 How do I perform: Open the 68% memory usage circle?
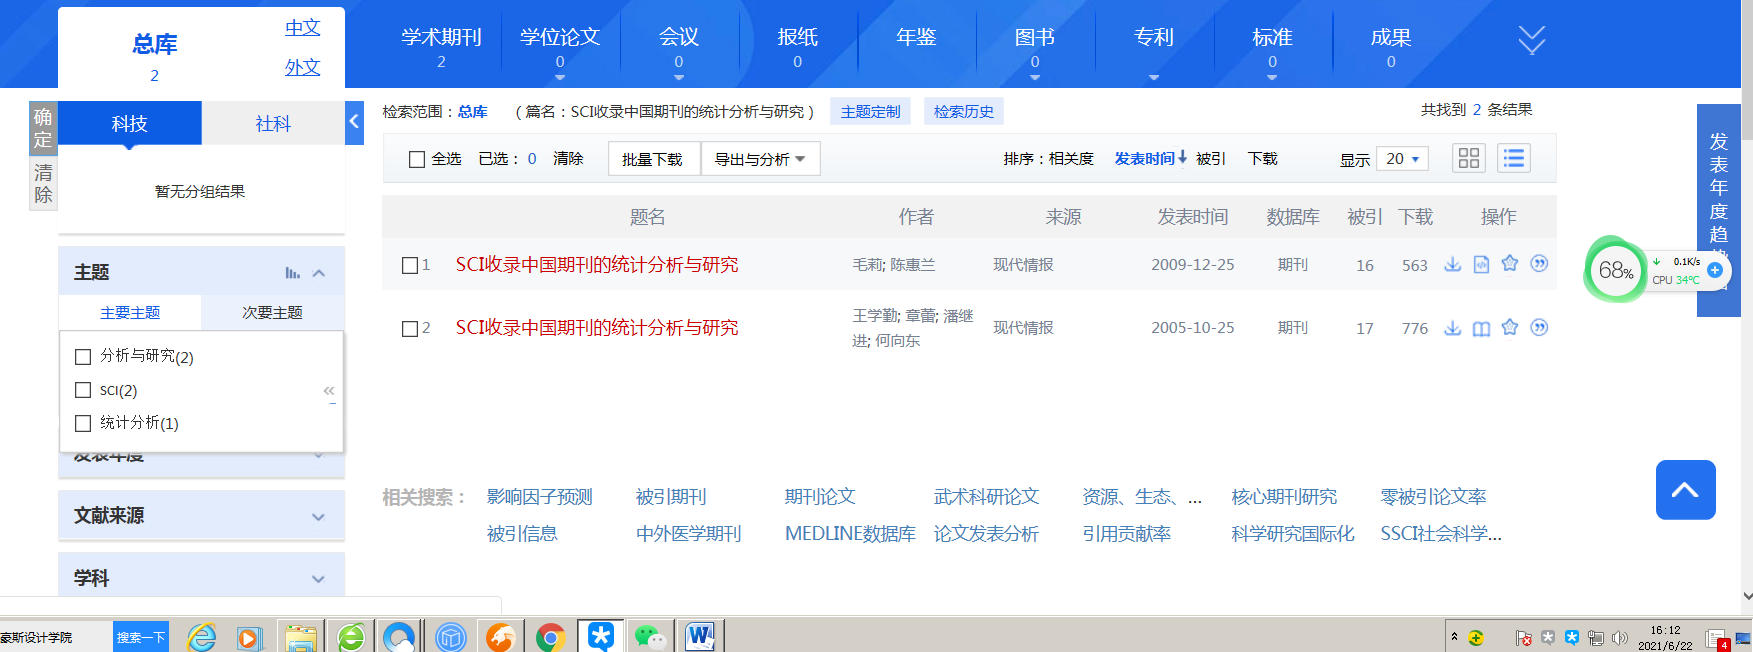pyautogui.click(x=1615, y=270)
